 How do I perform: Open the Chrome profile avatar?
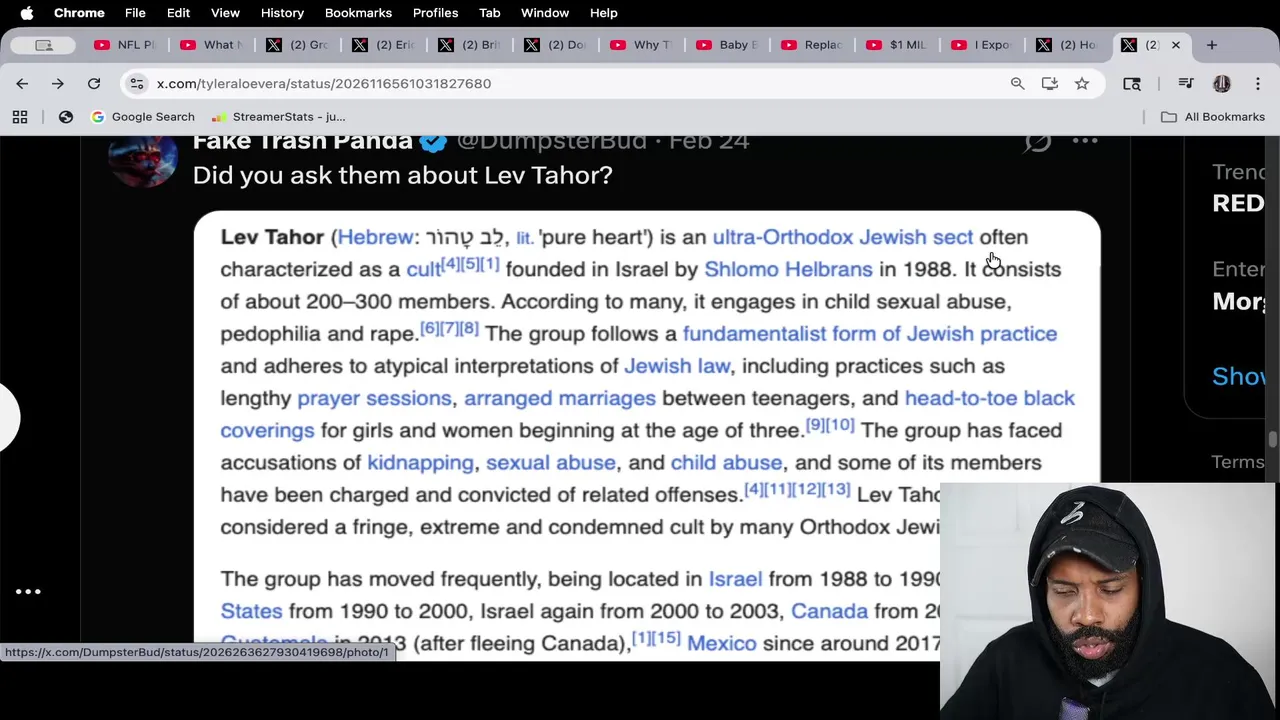(1221, 84)
